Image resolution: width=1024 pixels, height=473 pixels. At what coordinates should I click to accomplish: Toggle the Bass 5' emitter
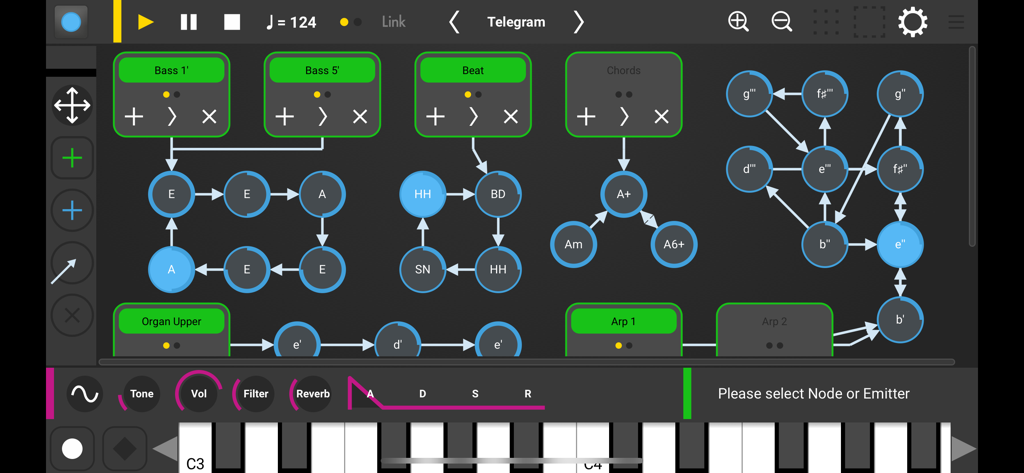click(x=323, y=71)
